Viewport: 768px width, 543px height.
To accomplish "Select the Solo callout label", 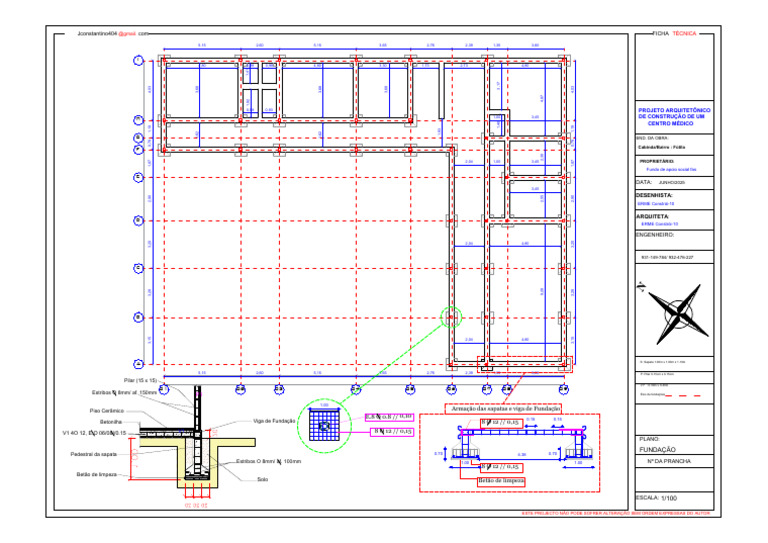I will click(263, 479).
